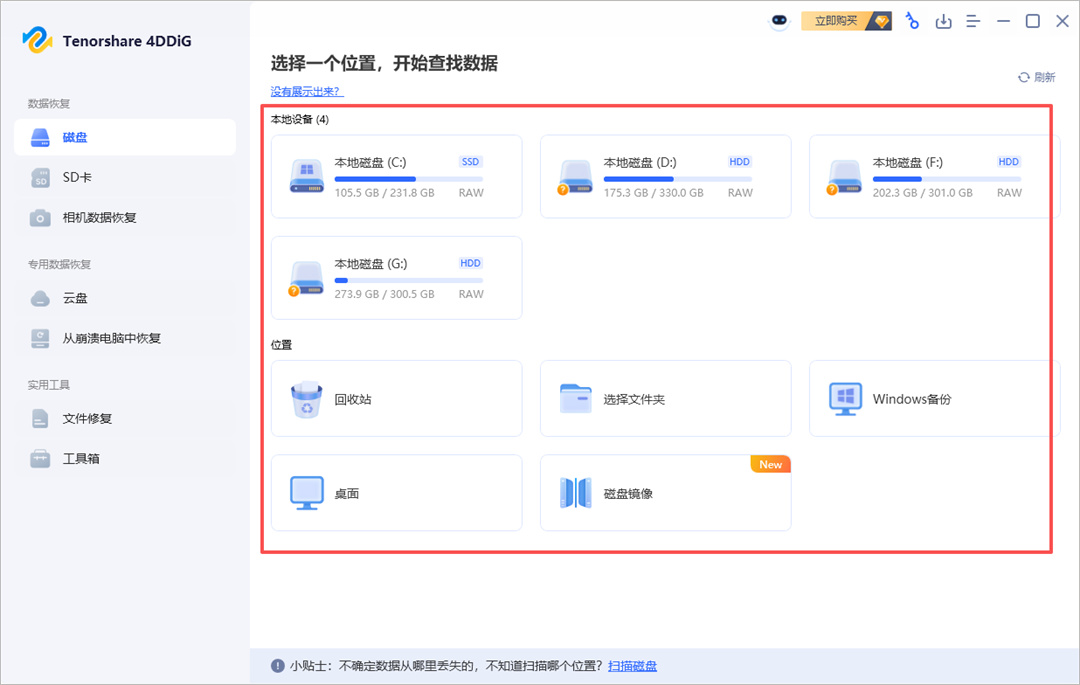This screenshot has height=685, width=1080.
Task: Click the key registration icon
Action: click(x=912, y=21)
